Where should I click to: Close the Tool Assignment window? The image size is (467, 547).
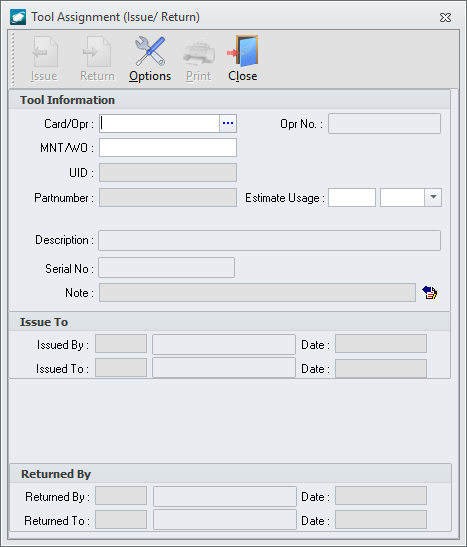445,17
